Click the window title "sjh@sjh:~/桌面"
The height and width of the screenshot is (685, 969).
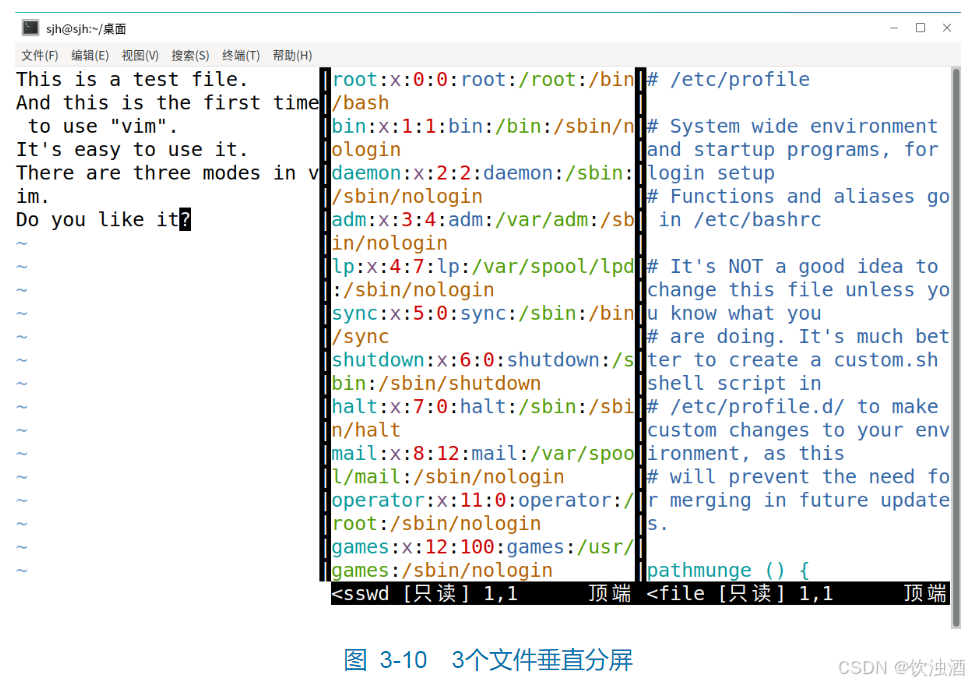click(x=86, y=28)
